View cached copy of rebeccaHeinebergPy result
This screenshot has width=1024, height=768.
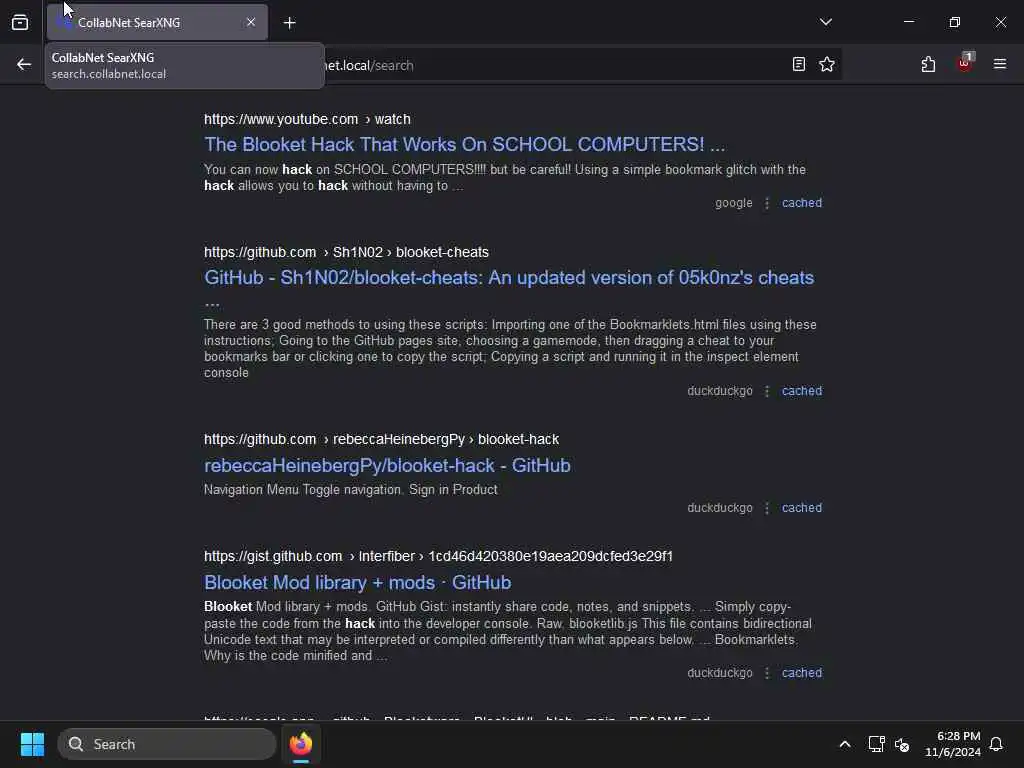click(x=802, y=507)
